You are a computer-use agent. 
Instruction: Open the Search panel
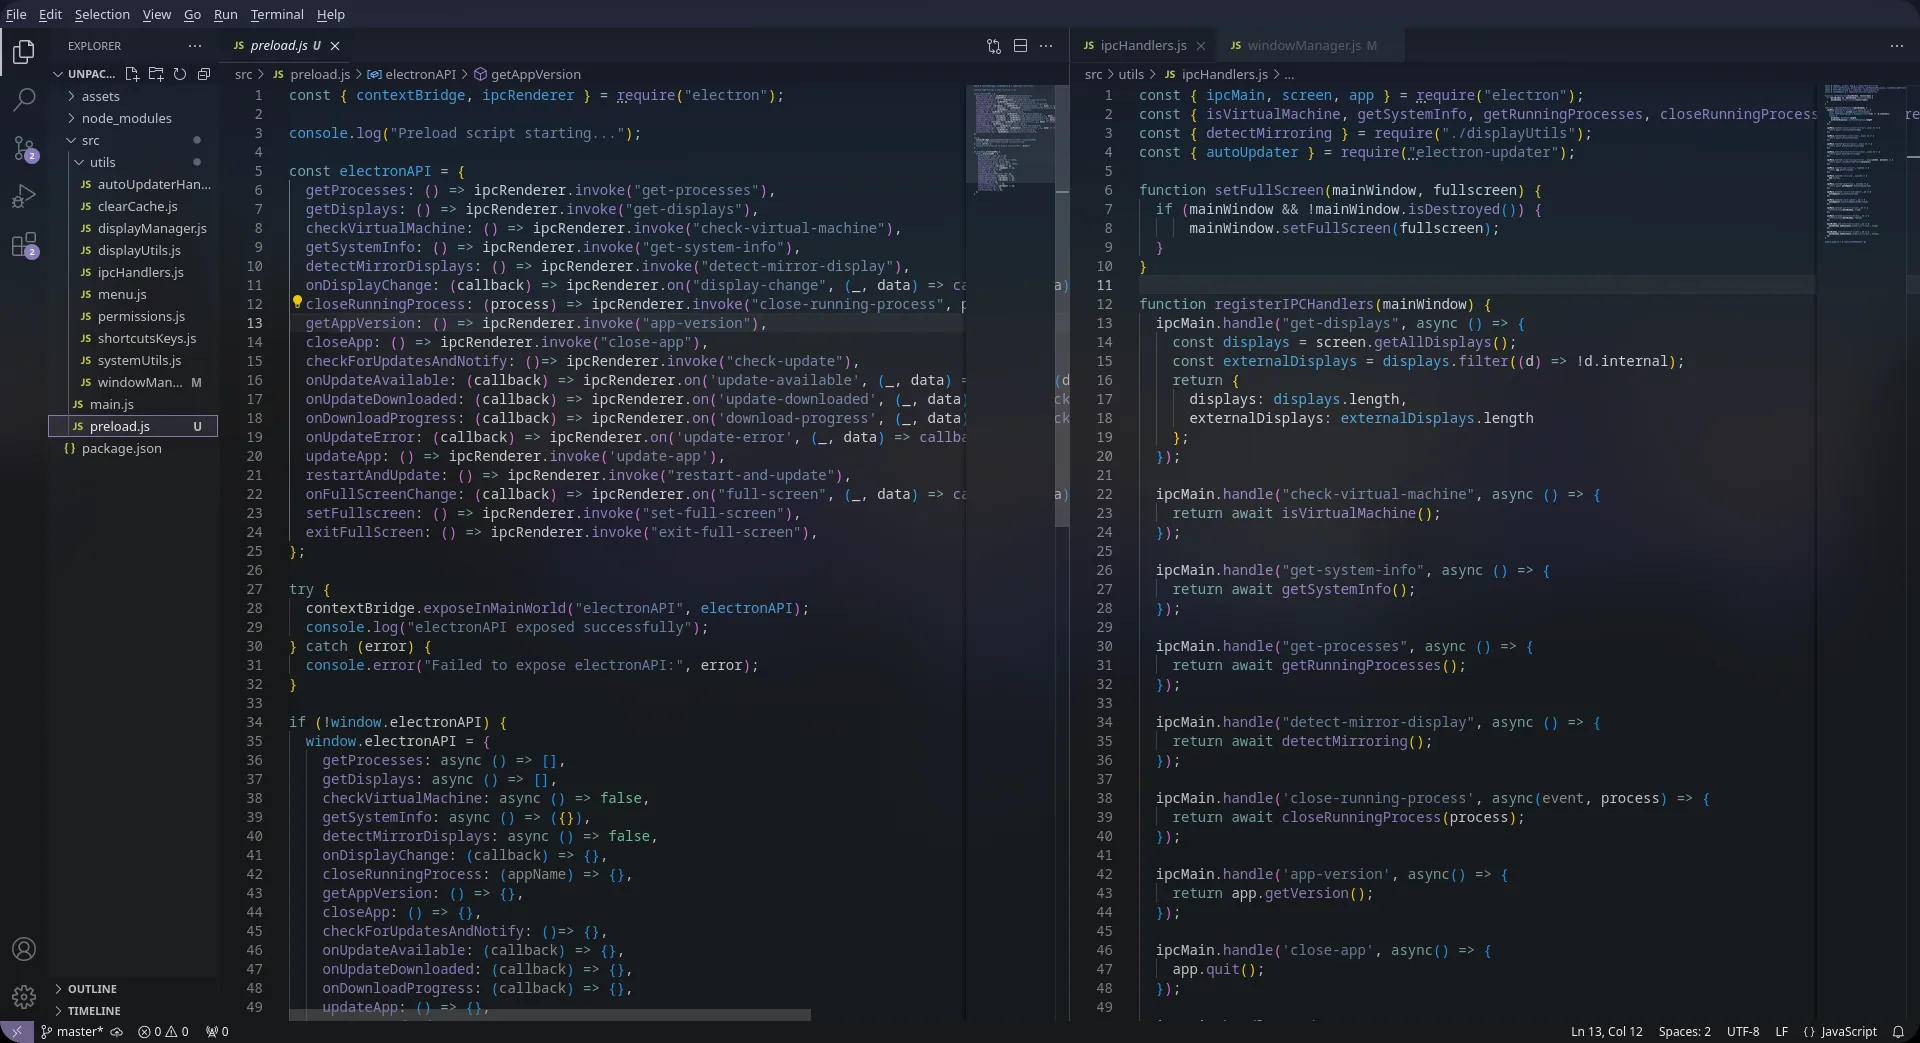24,99
